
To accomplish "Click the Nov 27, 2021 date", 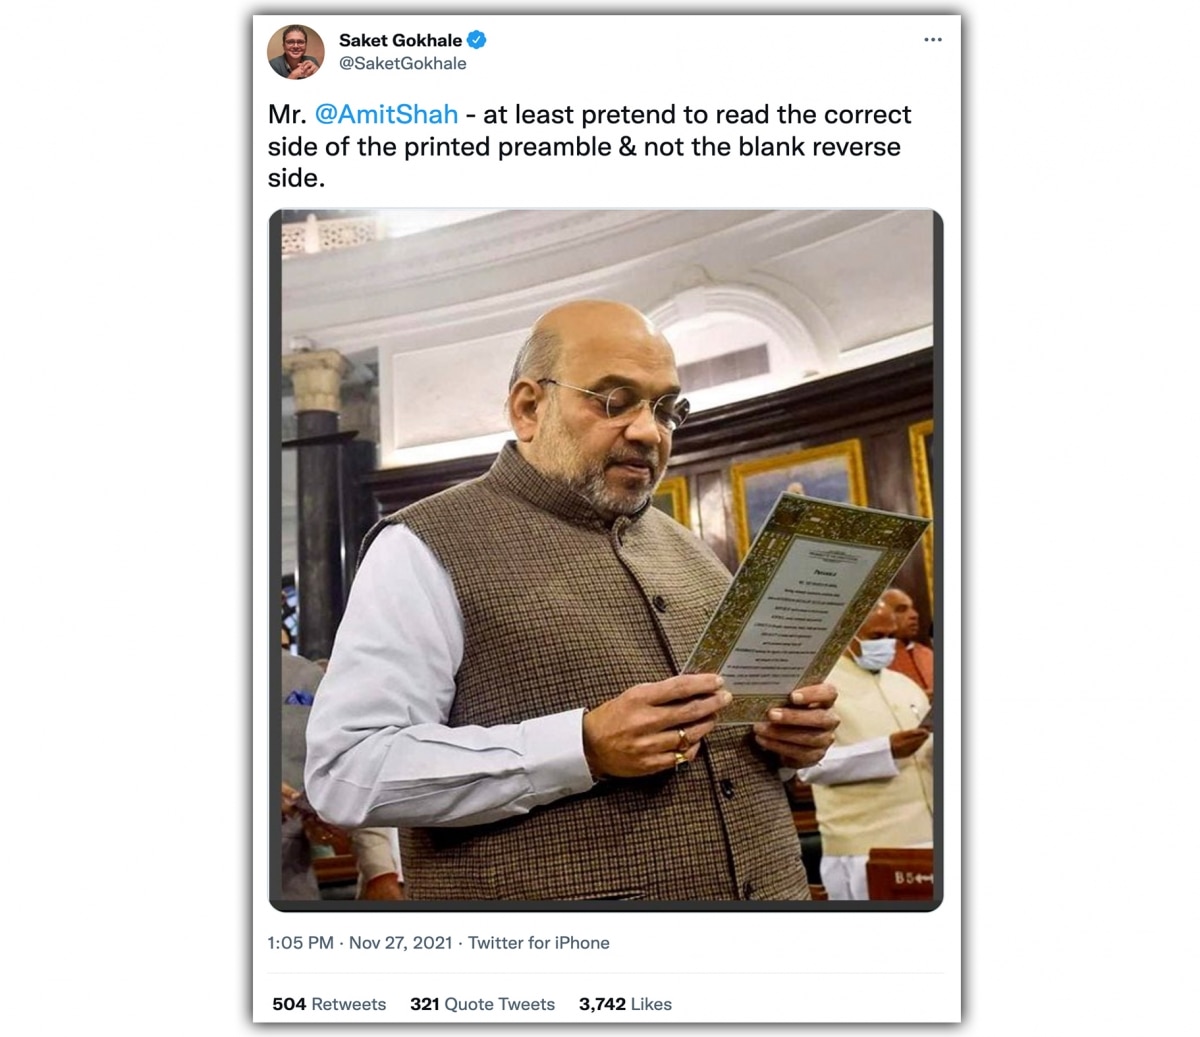I will click(x=400, y=943).
